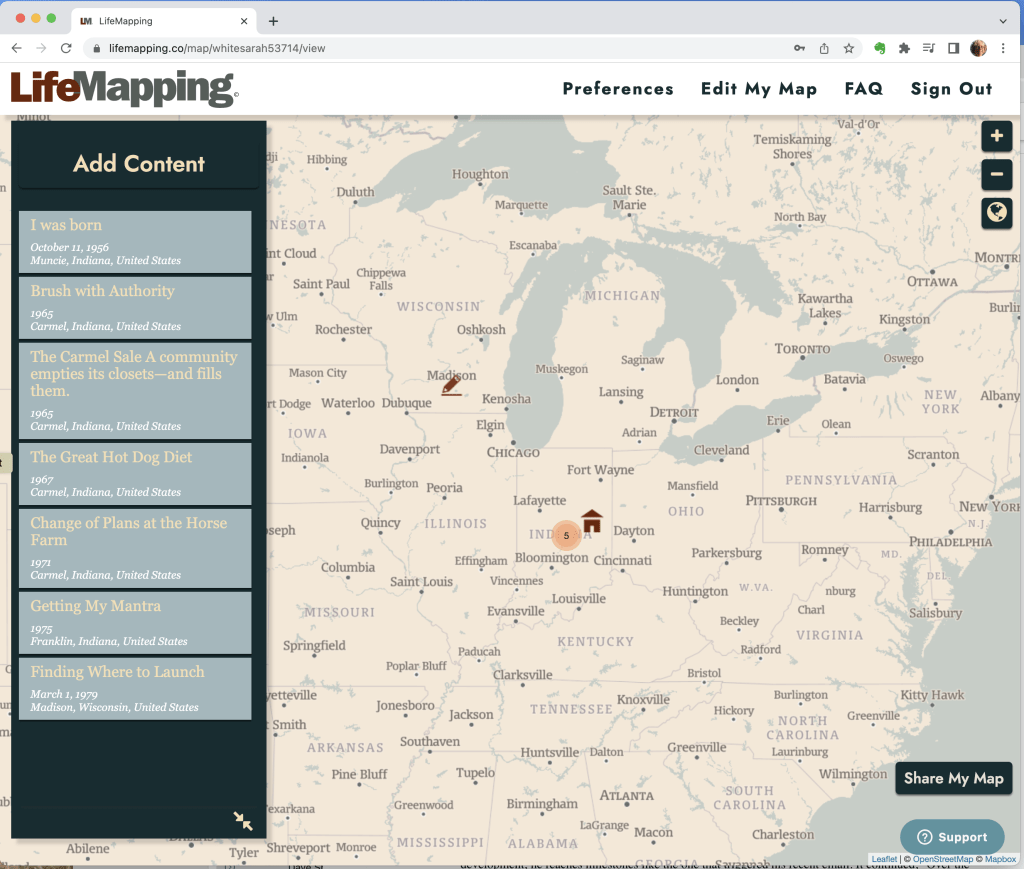
Task: Click the pencil marker near Madison
Action: pos(452,385)
